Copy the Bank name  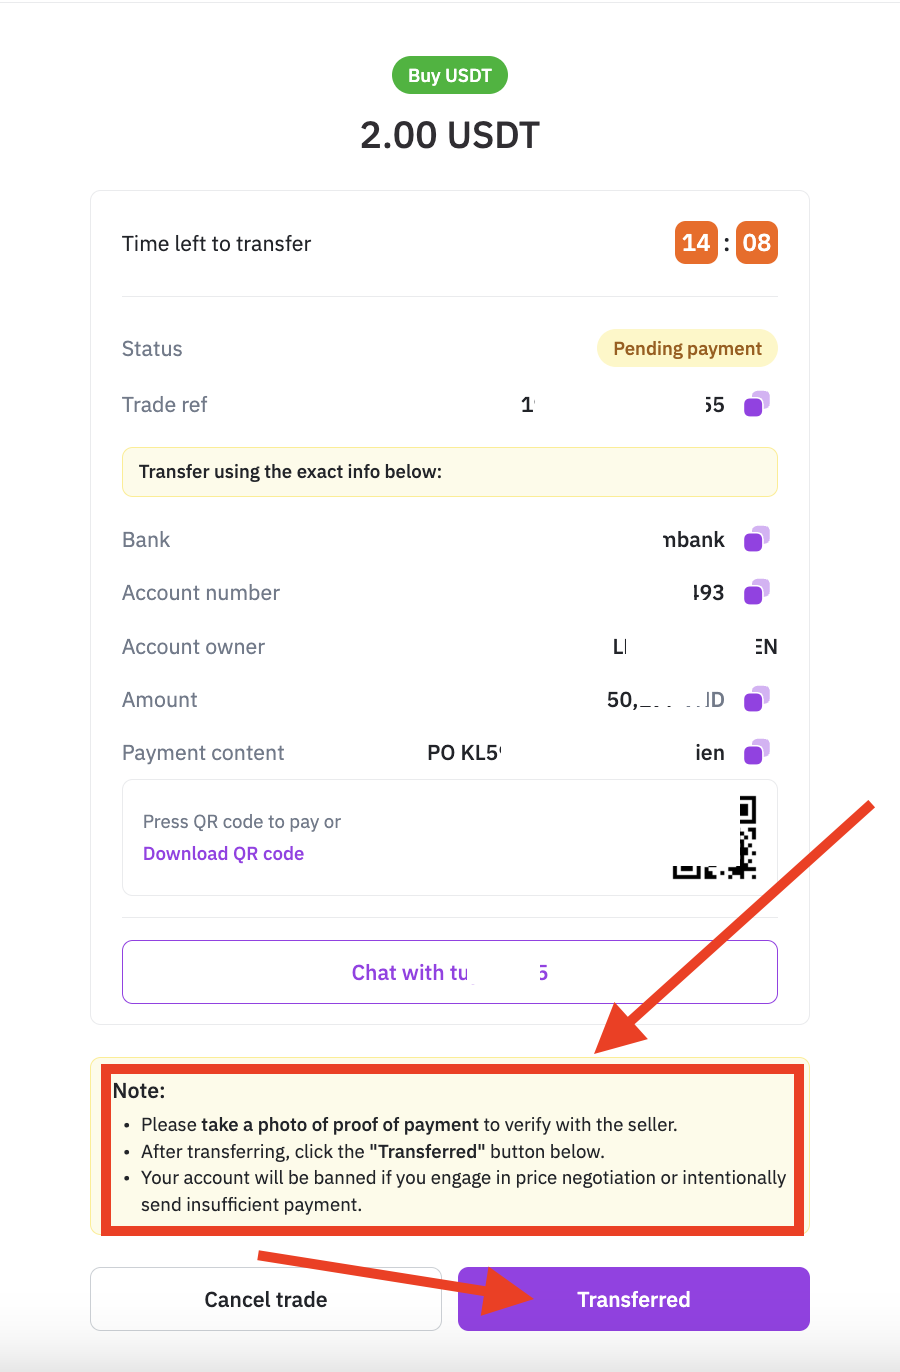(x=756, y=540)
